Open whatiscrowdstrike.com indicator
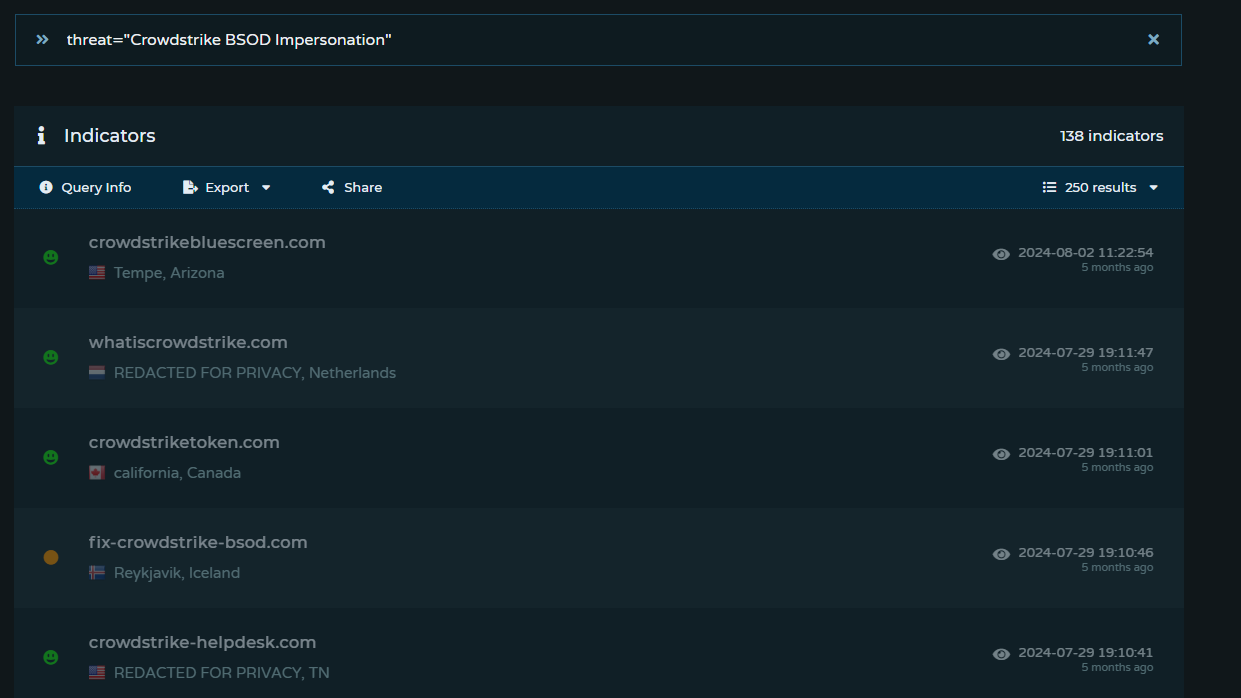 188,342
